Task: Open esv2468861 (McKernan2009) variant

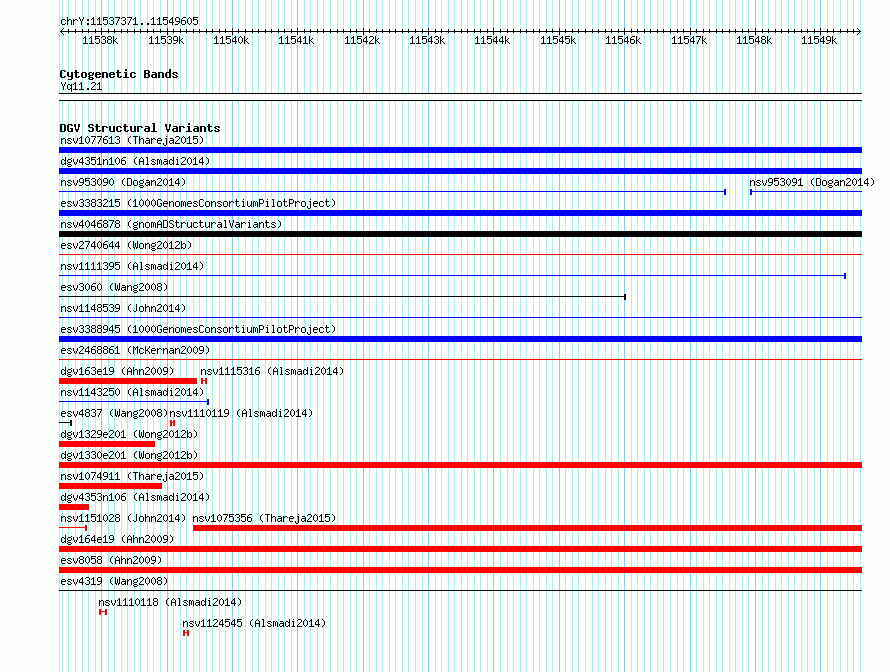Action: coord(135,350)
